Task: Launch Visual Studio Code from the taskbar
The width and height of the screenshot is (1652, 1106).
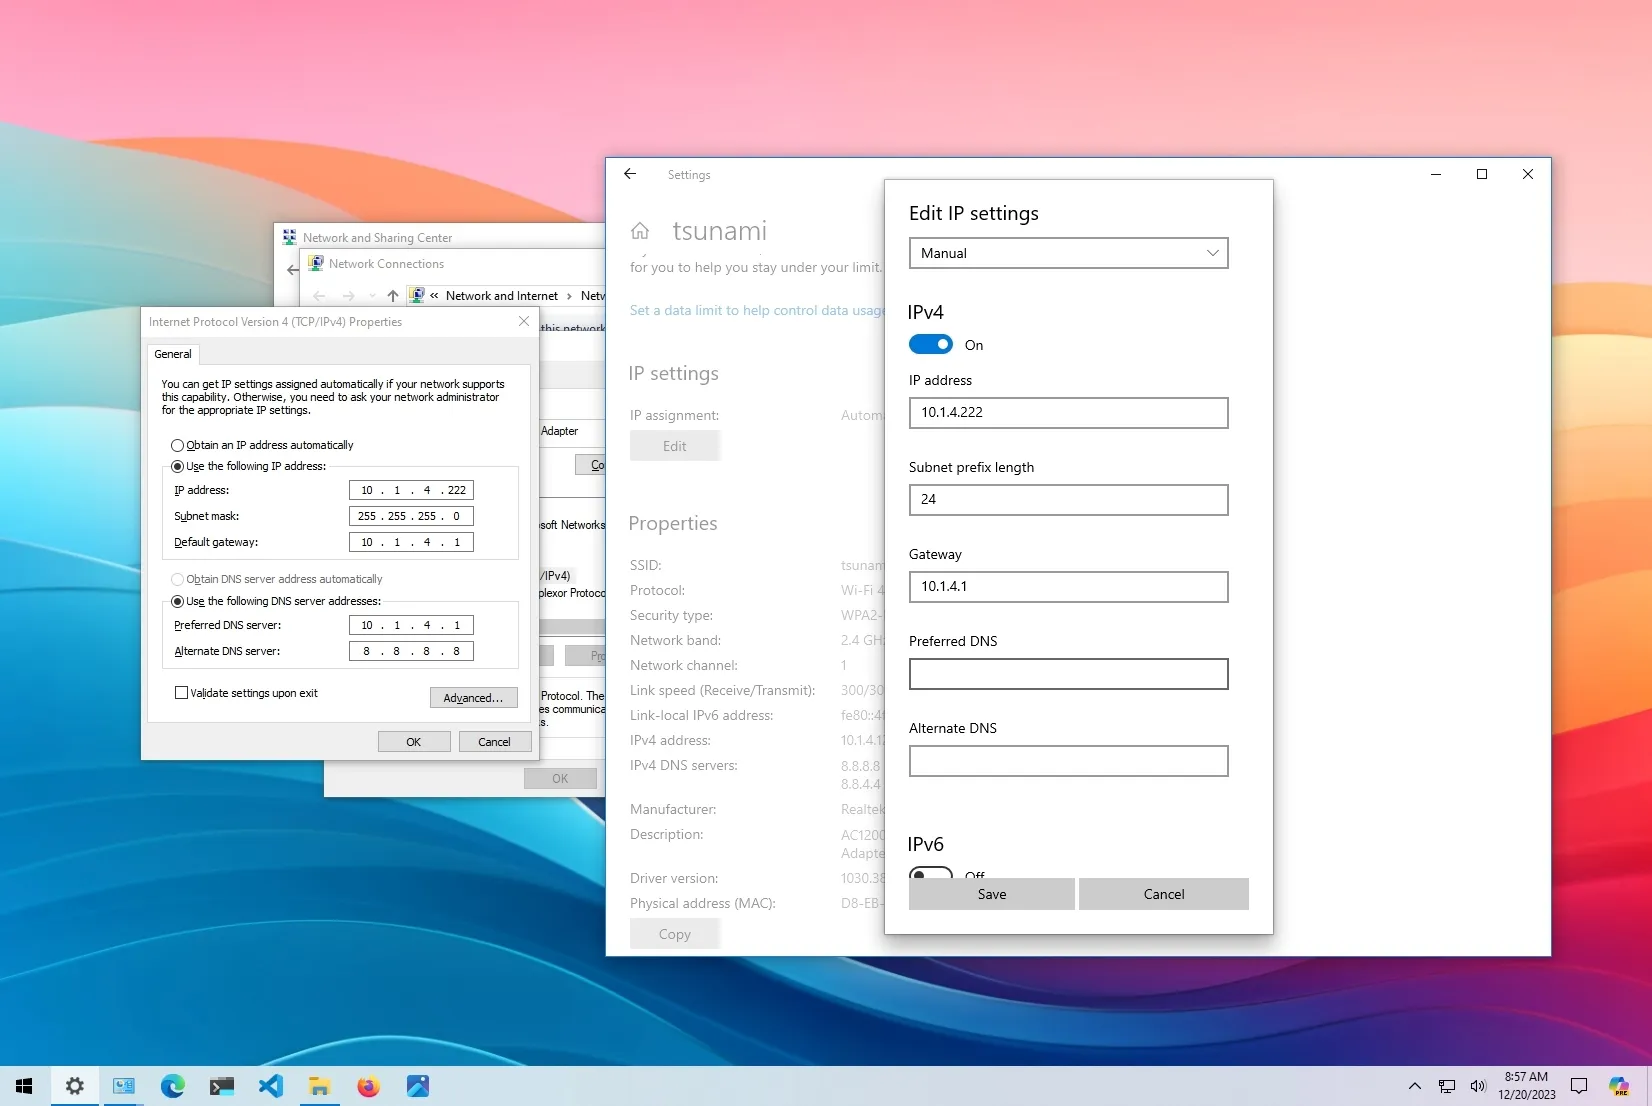Action: 270,1086
